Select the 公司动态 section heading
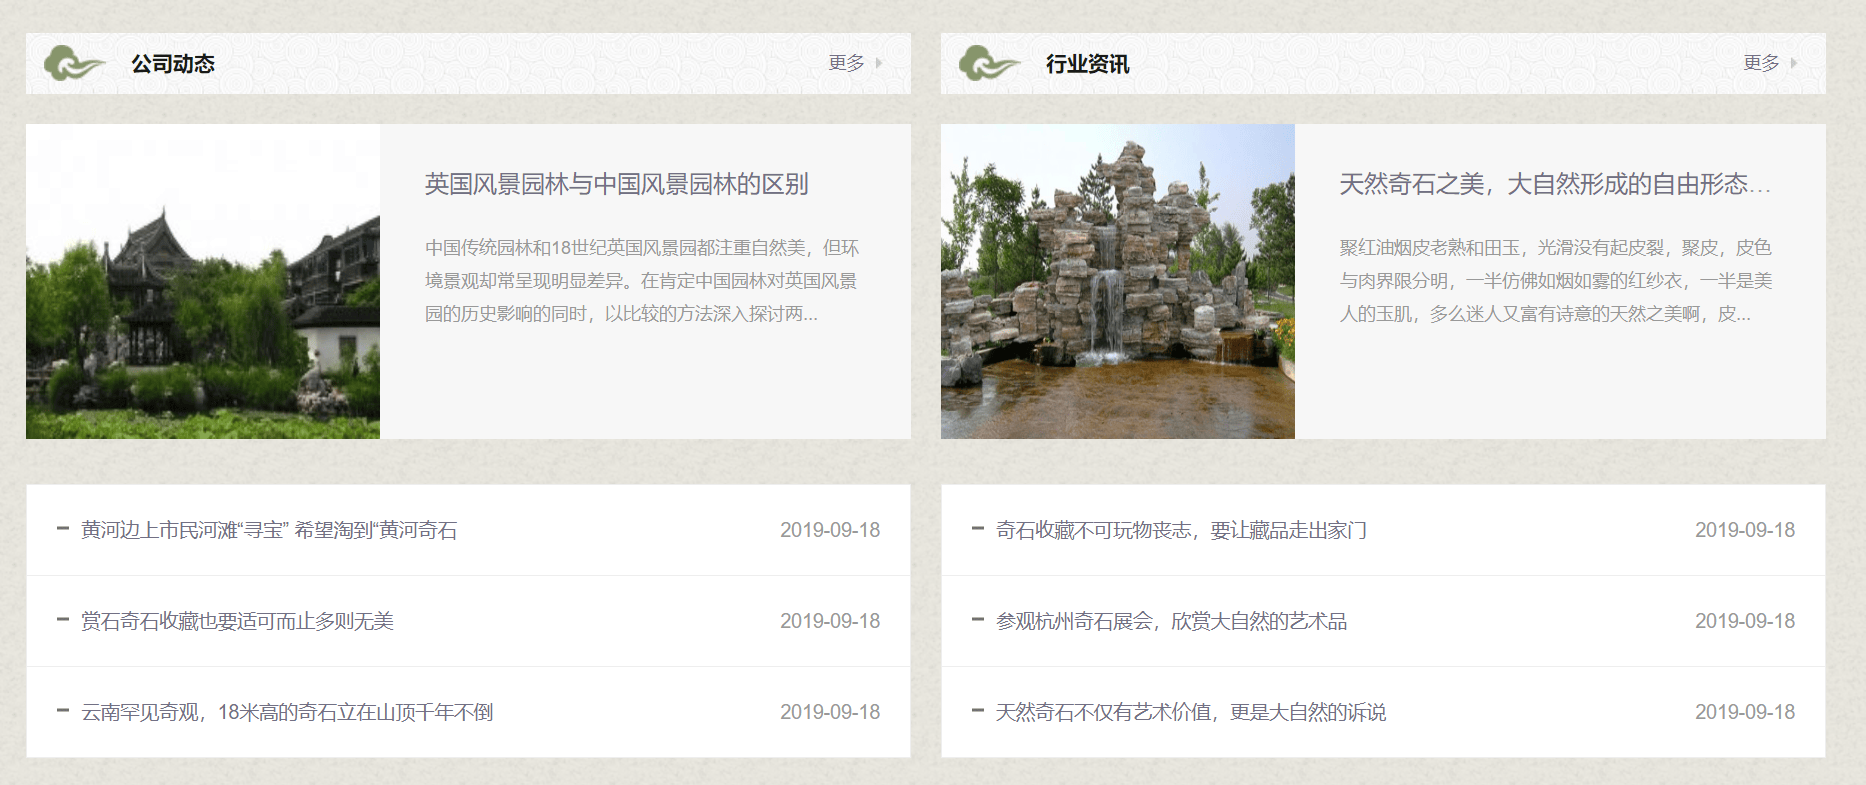Image resolution: width=1866 pixels, height=785 pixels. tap(173, 64)
